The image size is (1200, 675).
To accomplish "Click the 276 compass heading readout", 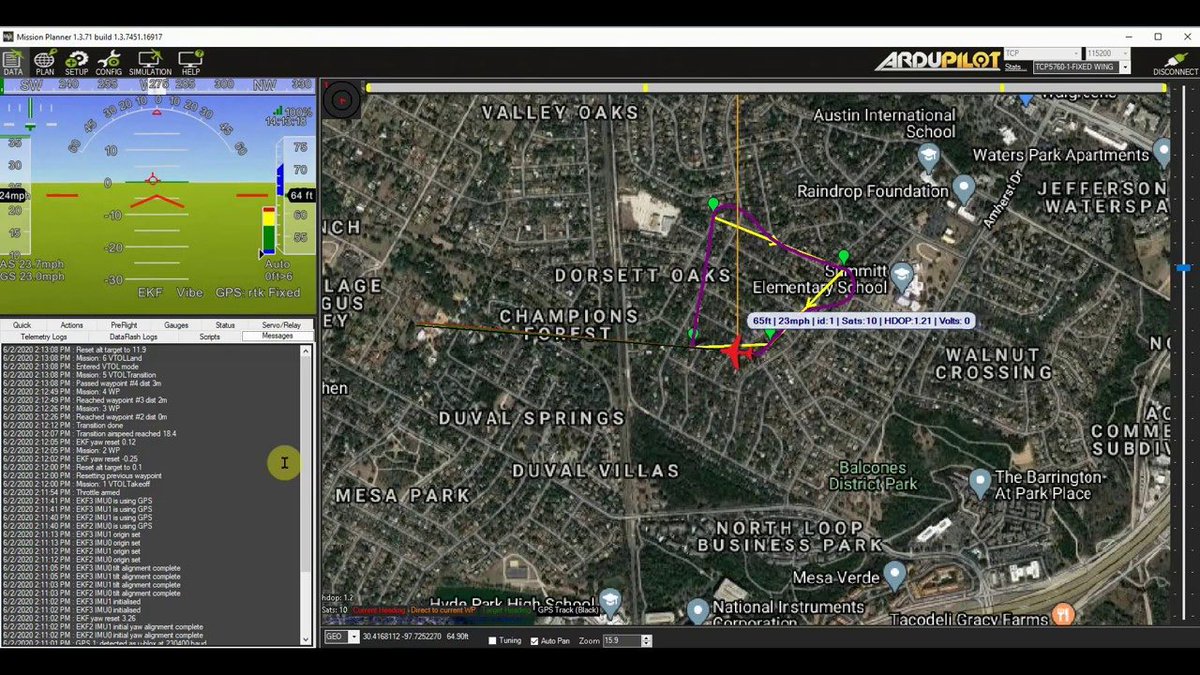I will tap(157, 86).
